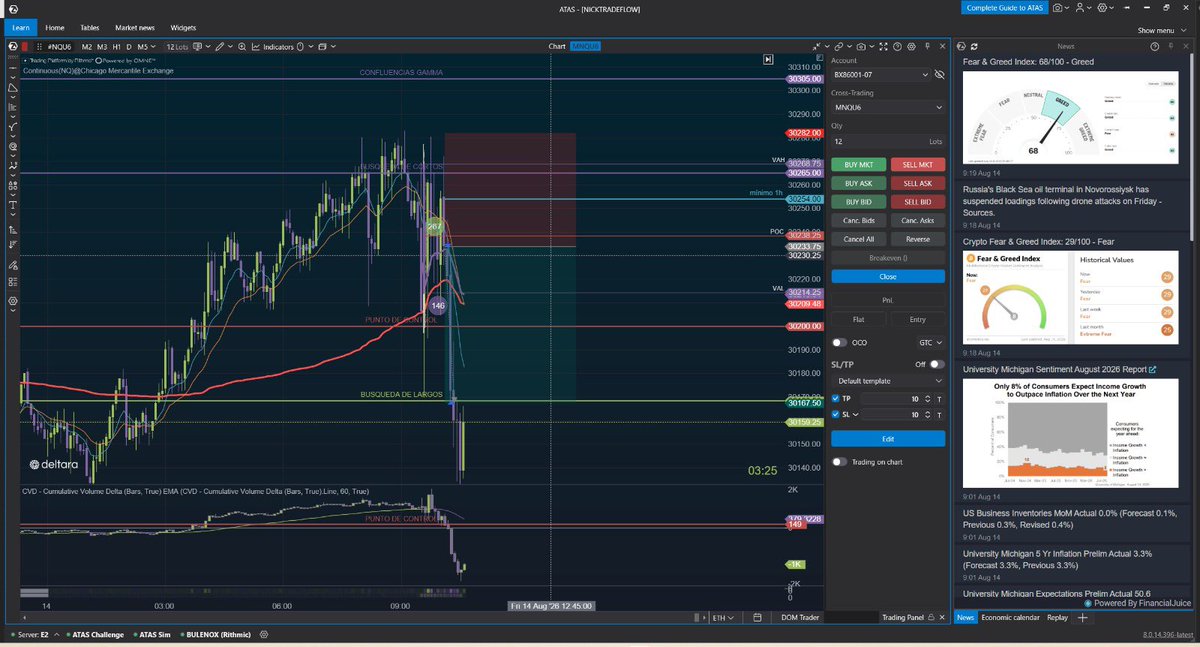
Task: Click the server settings gear in status bar
Action: pyautogui.click(x=263, y=634)
